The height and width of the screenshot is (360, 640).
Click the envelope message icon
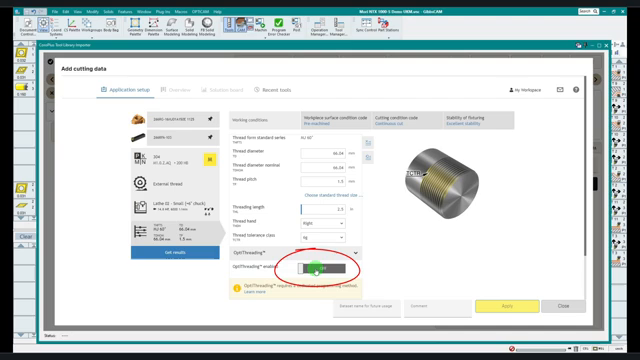(x=560, y=90)
